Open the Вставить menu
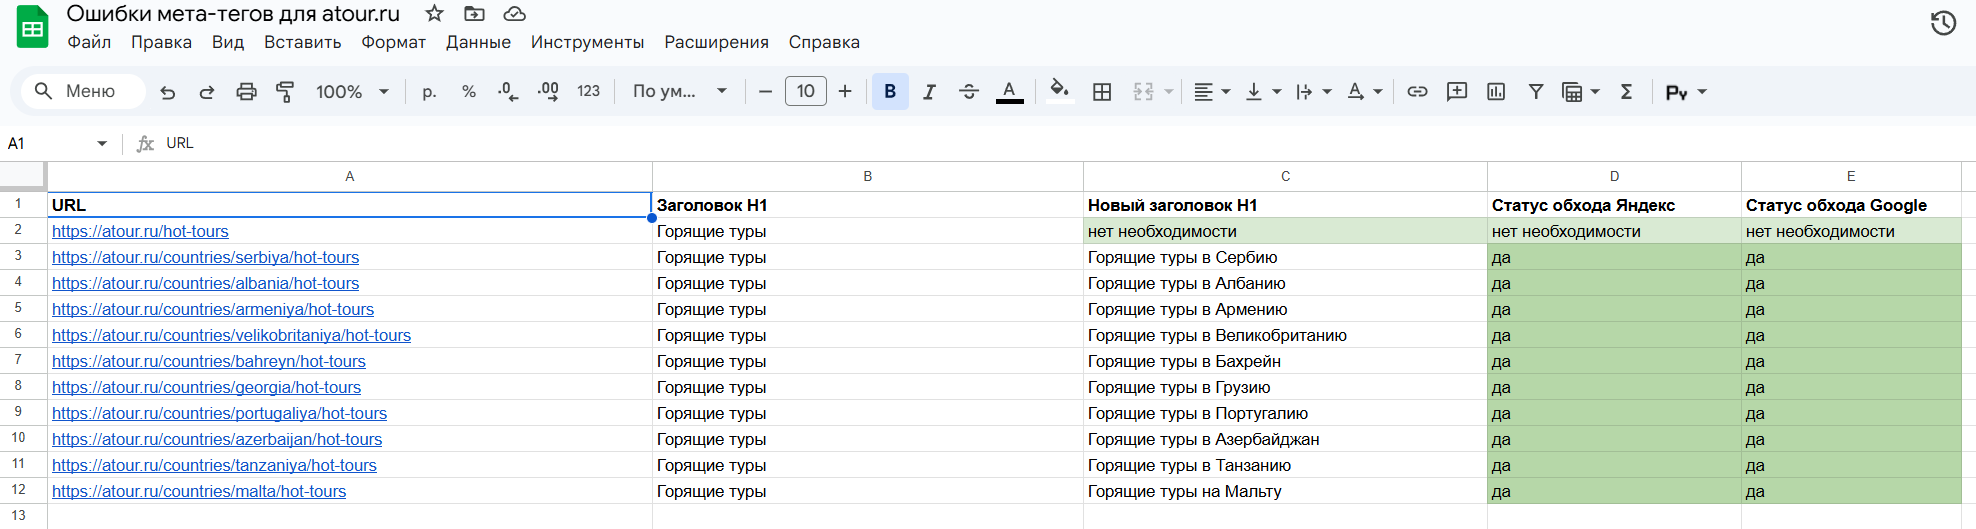Image resolution: width=1976 pixels, height=529 pixels. 303,42
